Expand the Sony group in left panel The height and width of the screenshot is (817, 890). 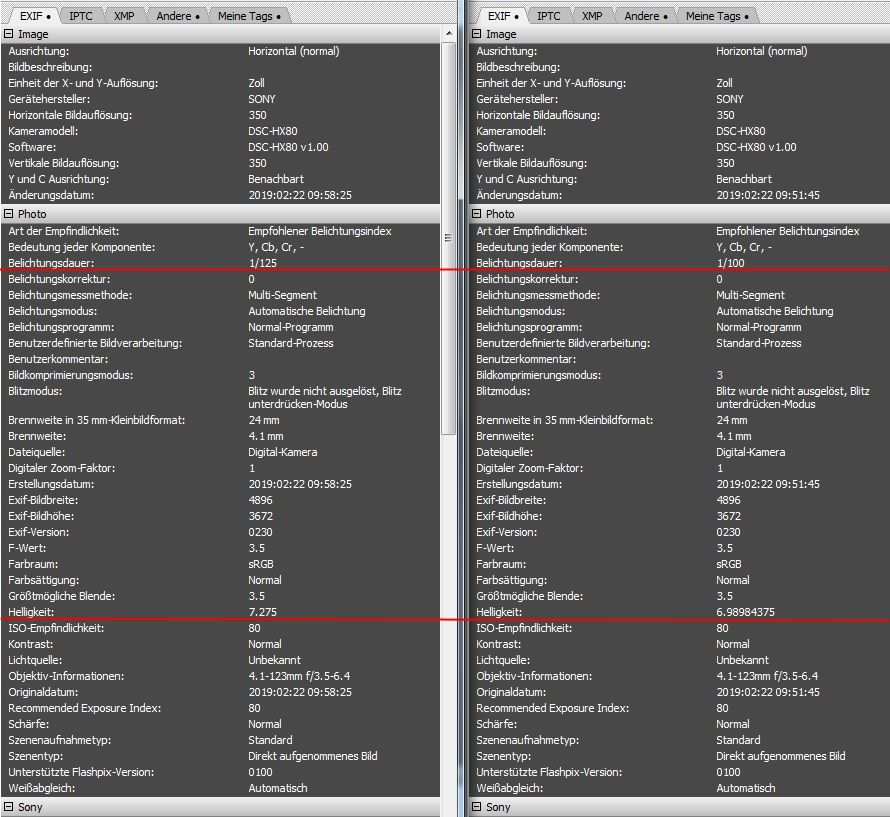[9, 806]
